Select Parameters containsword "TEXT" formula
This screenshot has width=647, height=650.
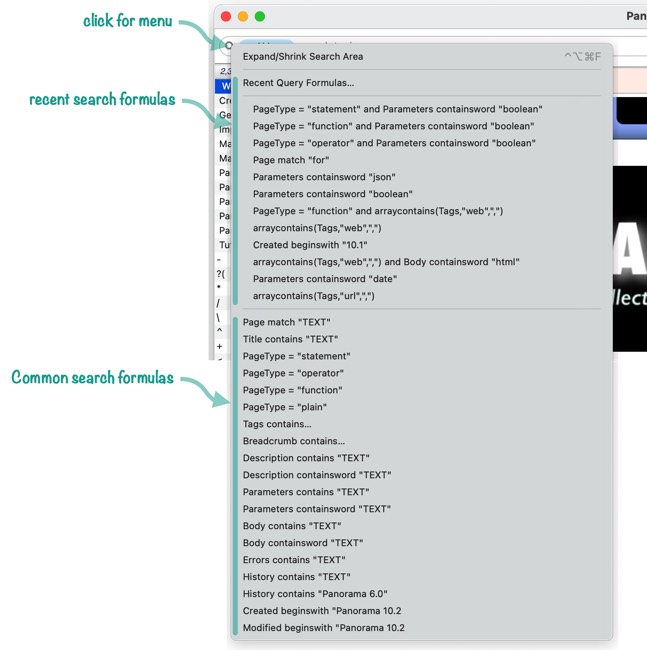(x=422, y=509)
